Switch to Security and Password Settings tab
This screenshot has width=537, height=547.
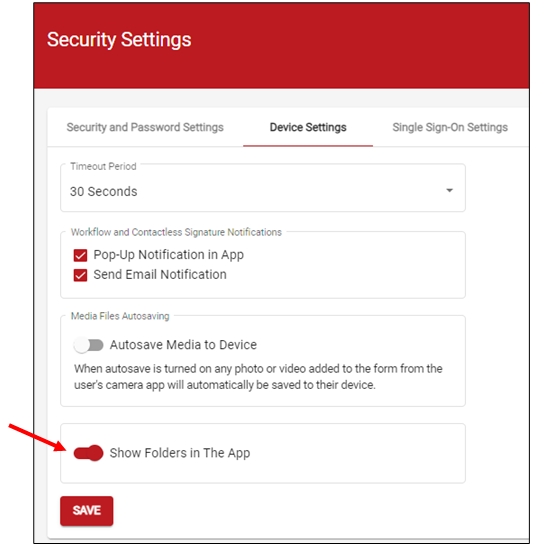[145, 127]
